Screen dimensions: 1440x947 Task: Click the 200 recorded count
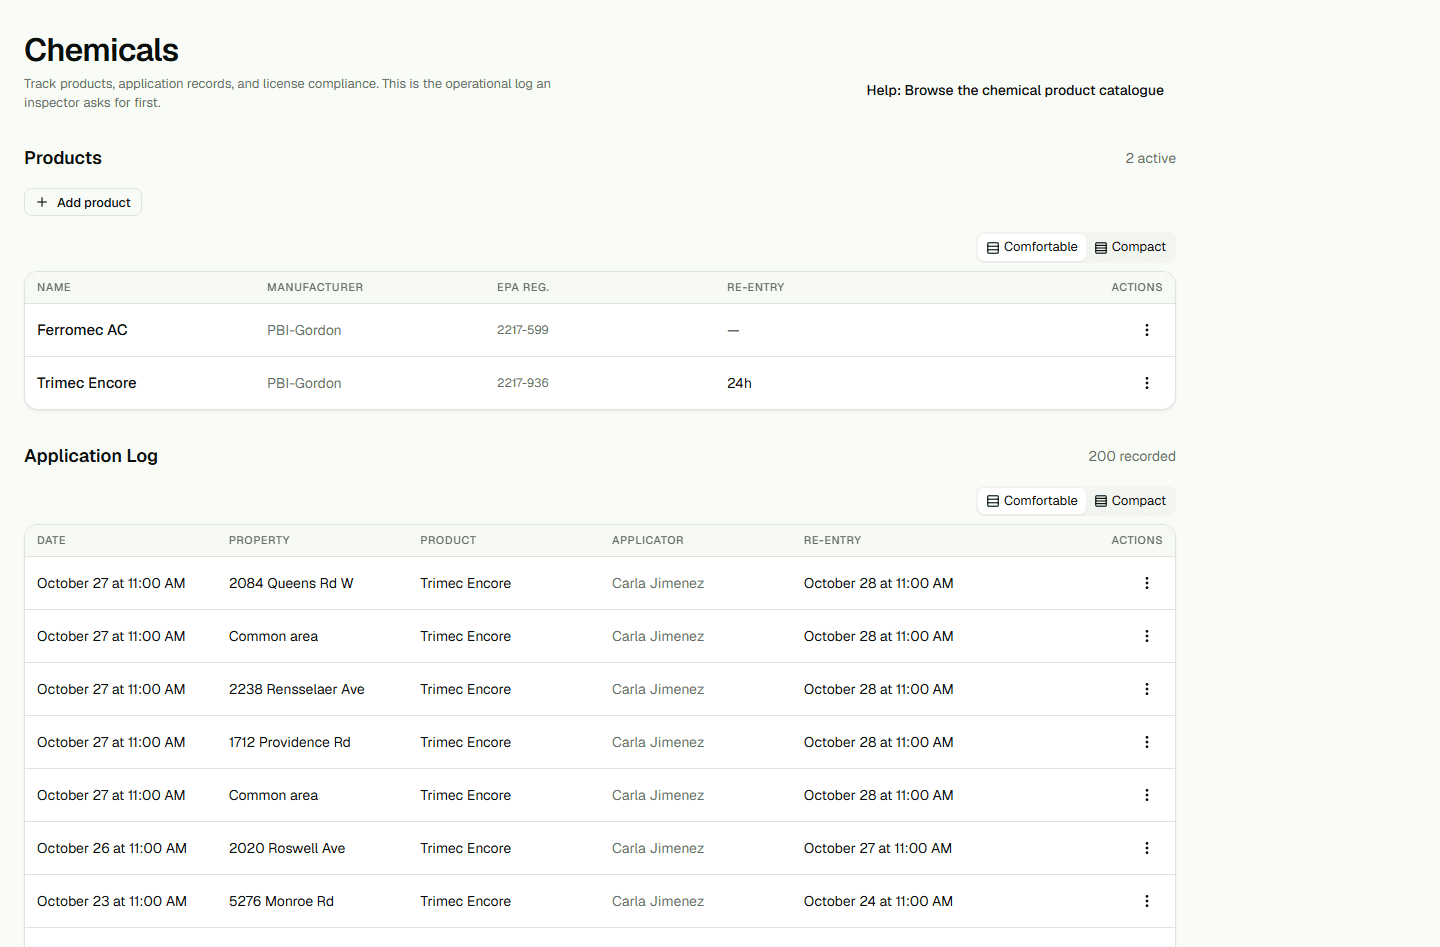1132,456
